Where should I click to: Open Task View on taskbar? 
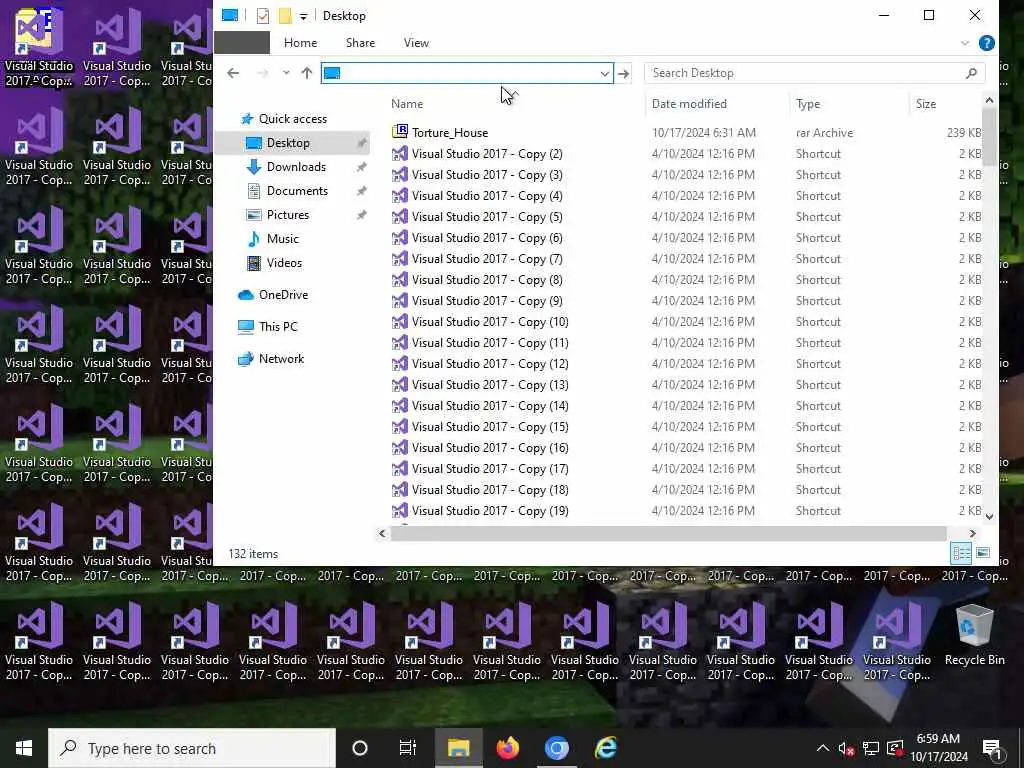click(x=408, y=748)
